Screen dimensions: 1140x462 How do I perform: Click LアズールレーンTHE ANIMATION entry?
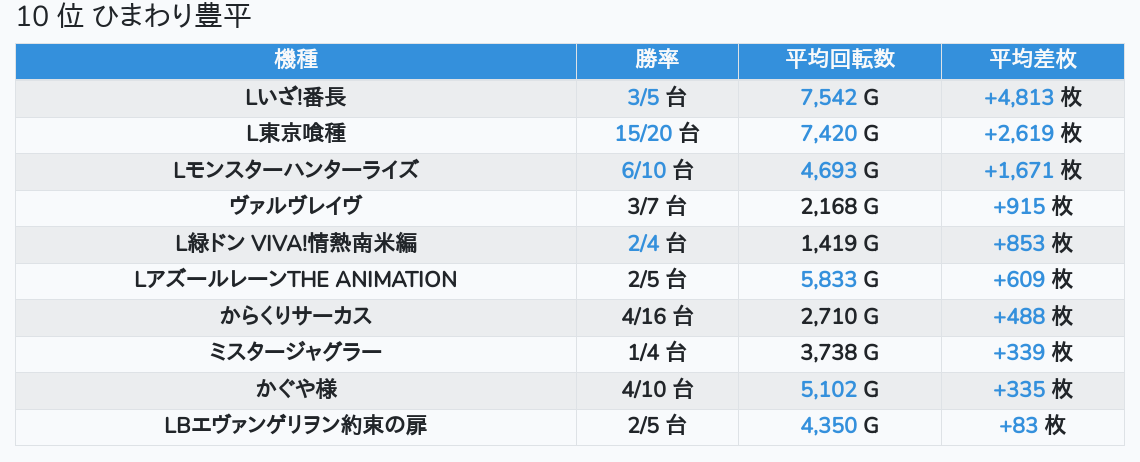(x=296, y=280)
